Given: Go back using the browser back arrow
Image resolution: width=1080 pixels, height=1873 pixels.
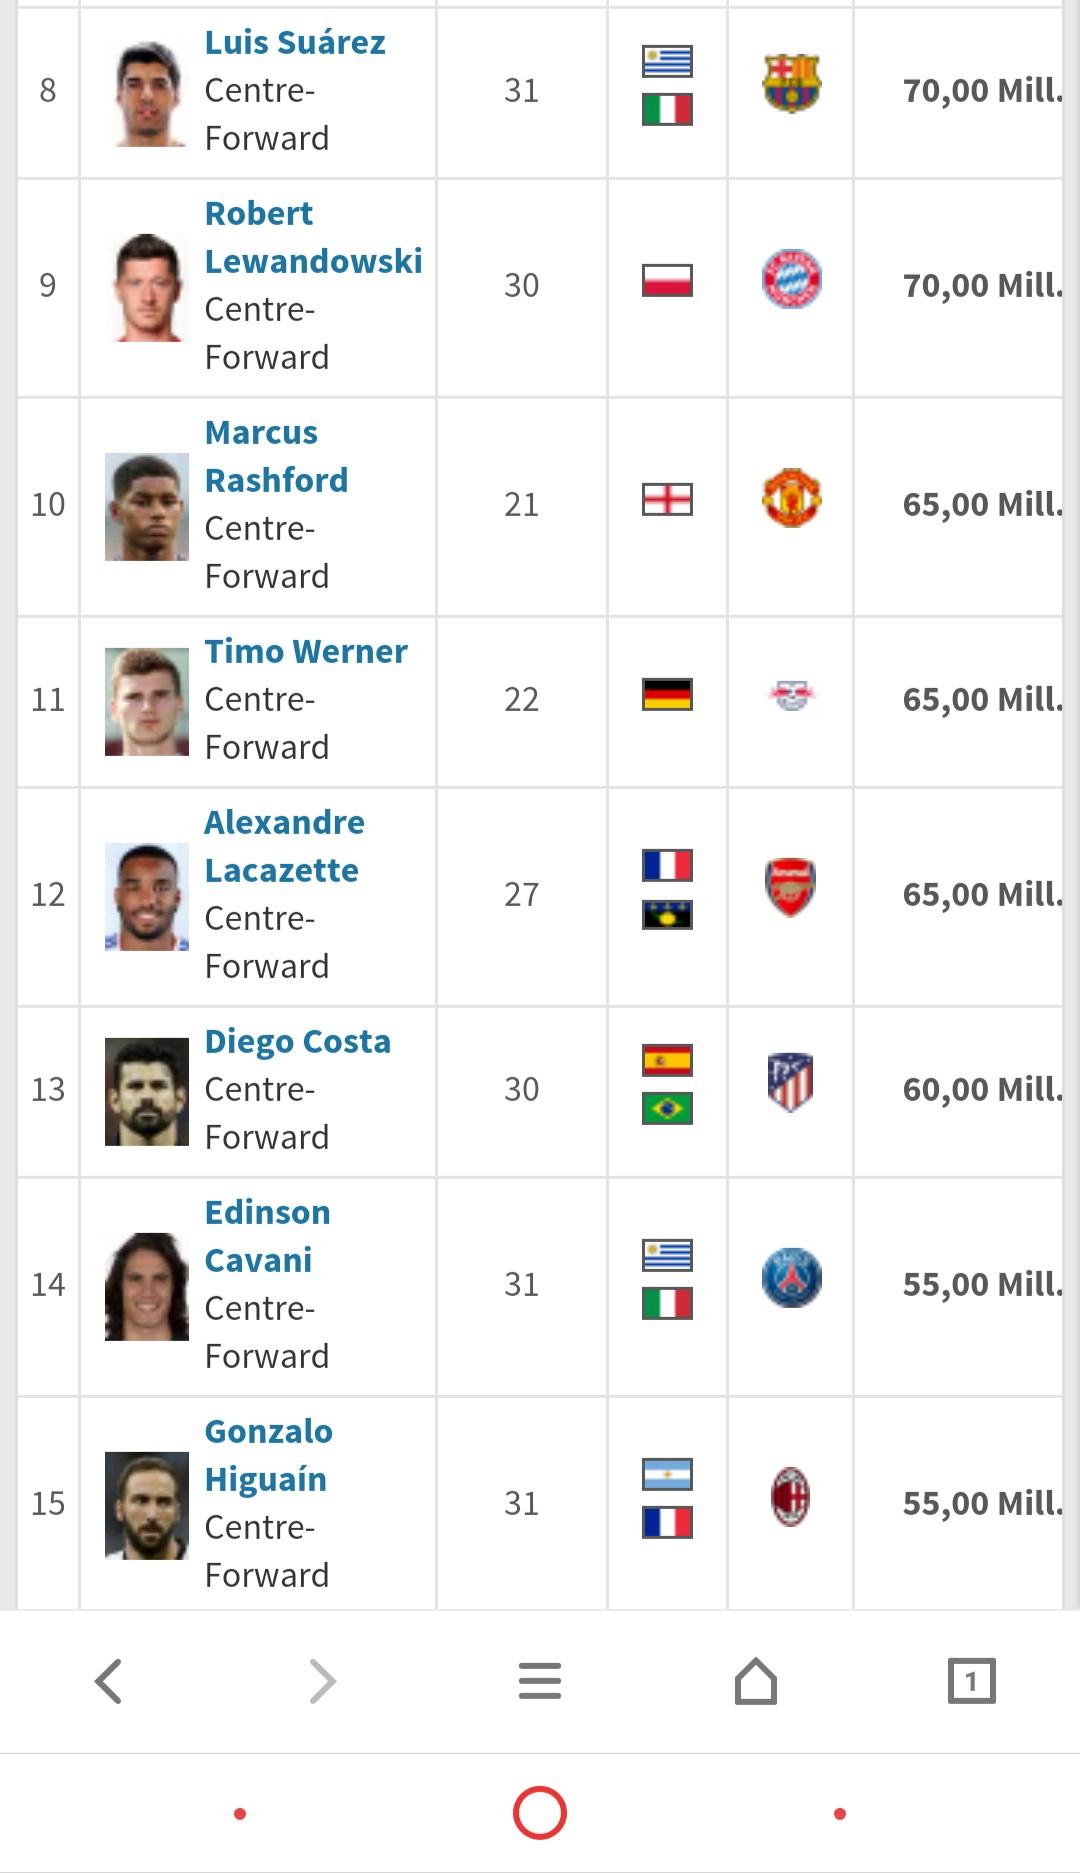Looking at the screenshot, I should pyautogui.click(x=108, y=1681).
